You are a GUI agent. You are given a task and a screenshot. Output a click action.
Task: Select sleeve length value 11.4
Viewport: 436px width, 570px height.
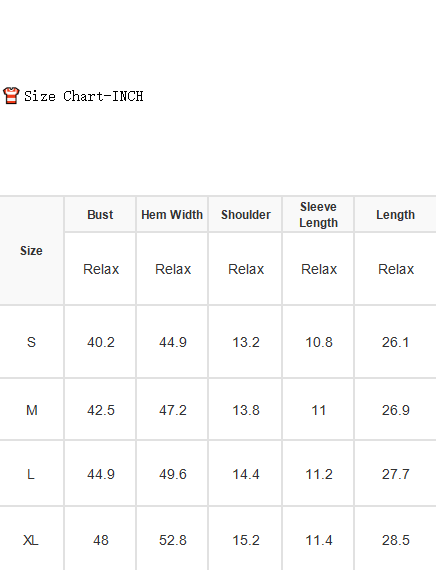(319, 540)
